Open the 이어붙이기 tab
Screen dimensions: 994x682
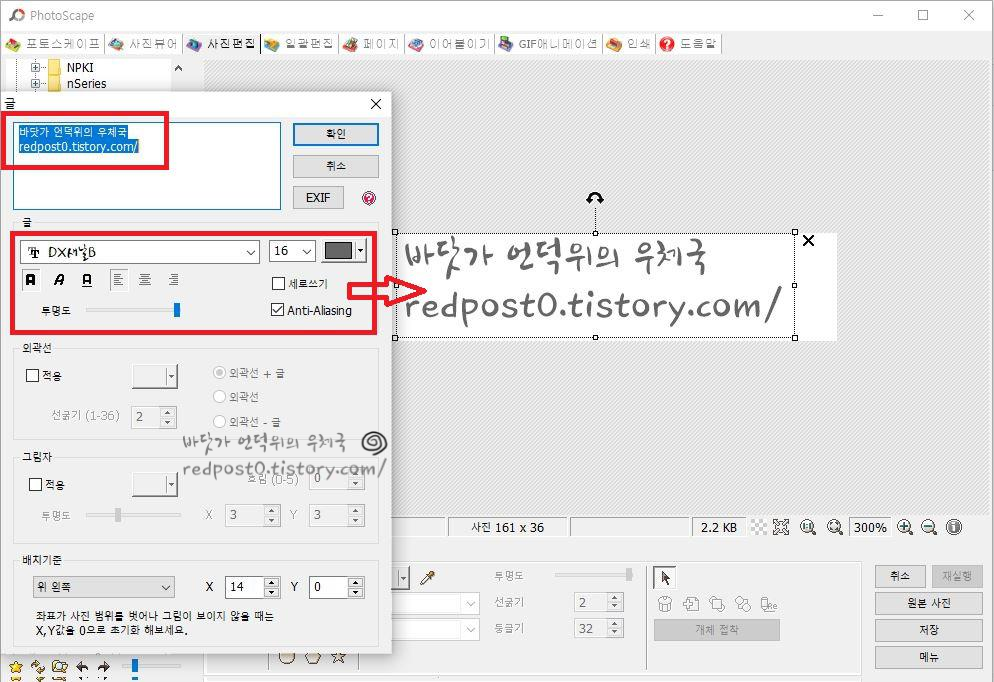click(x=449, y=44)
